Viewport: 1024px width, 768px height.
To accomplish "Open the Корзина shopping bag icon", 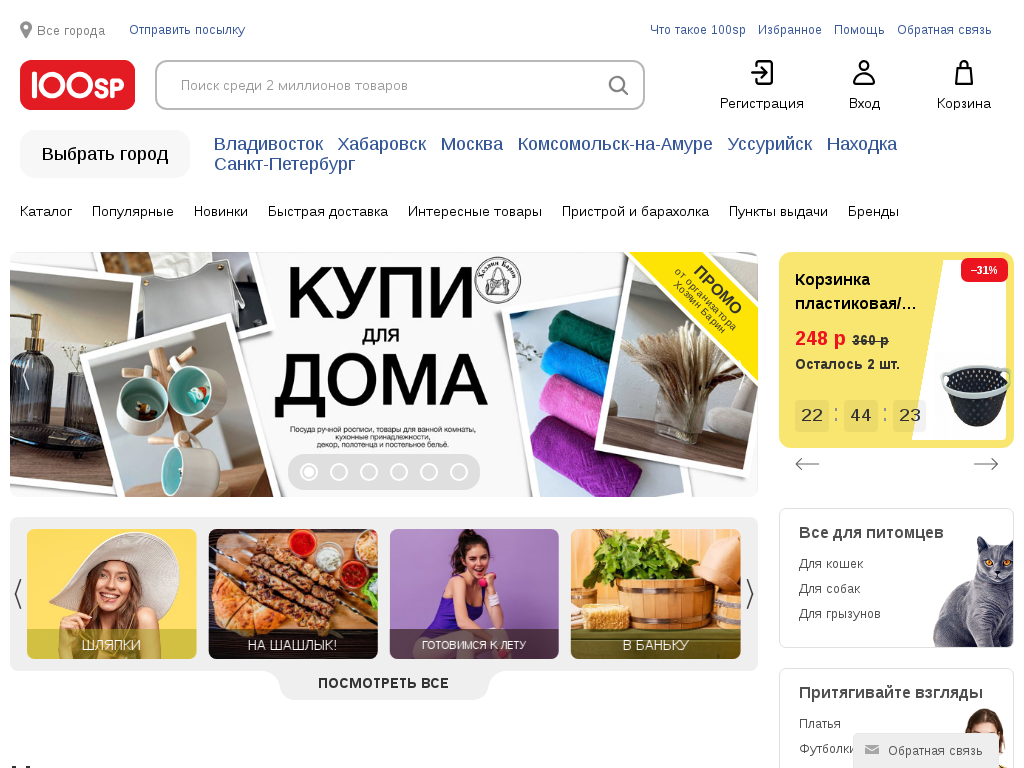I will (964, 72).
